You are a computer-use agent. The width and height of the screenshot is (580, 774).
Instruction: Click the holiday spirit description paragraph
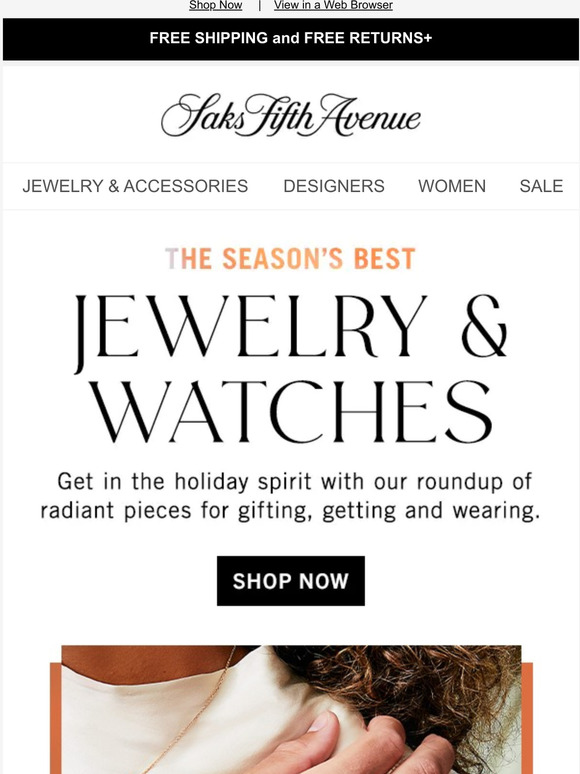click(290, 496)
